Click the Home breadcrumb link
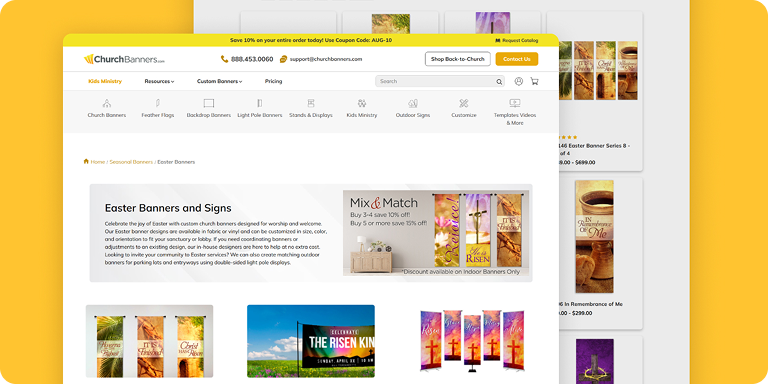 point(98,162)
